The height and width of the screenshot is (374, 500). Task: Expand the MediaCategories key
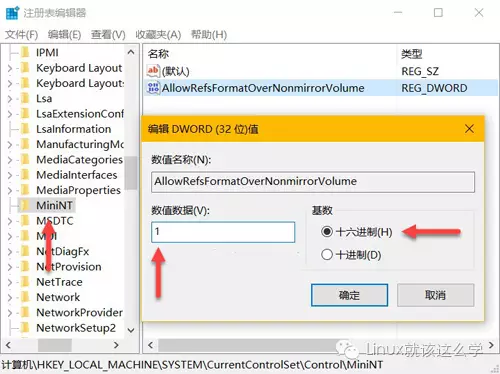10,160
